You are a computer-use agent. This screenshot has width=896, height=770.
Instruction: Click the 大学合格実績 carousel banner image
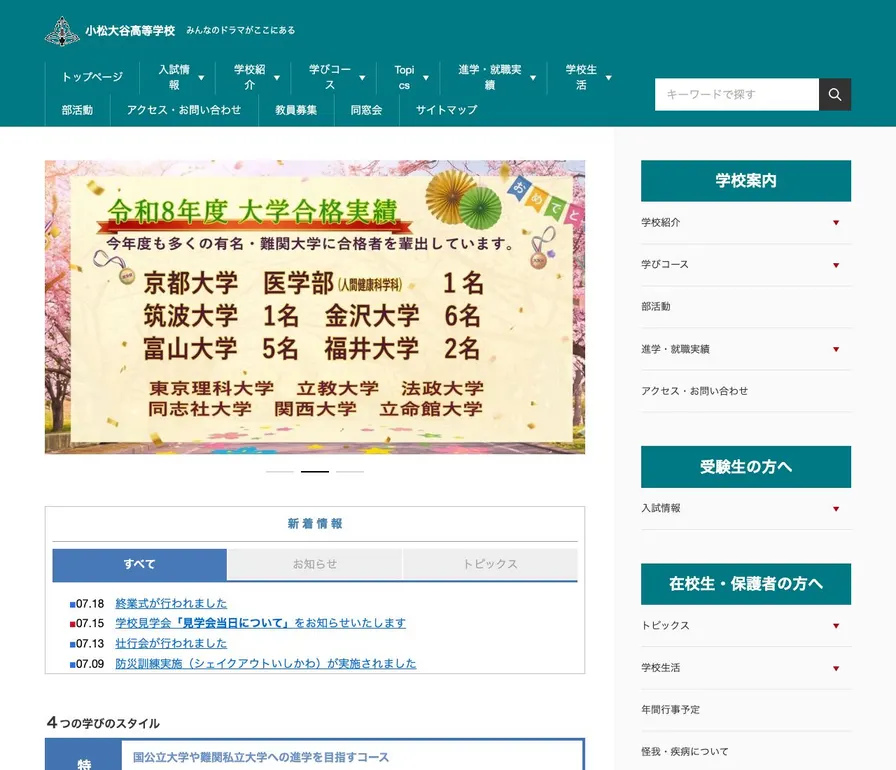[x=315, y=307]
